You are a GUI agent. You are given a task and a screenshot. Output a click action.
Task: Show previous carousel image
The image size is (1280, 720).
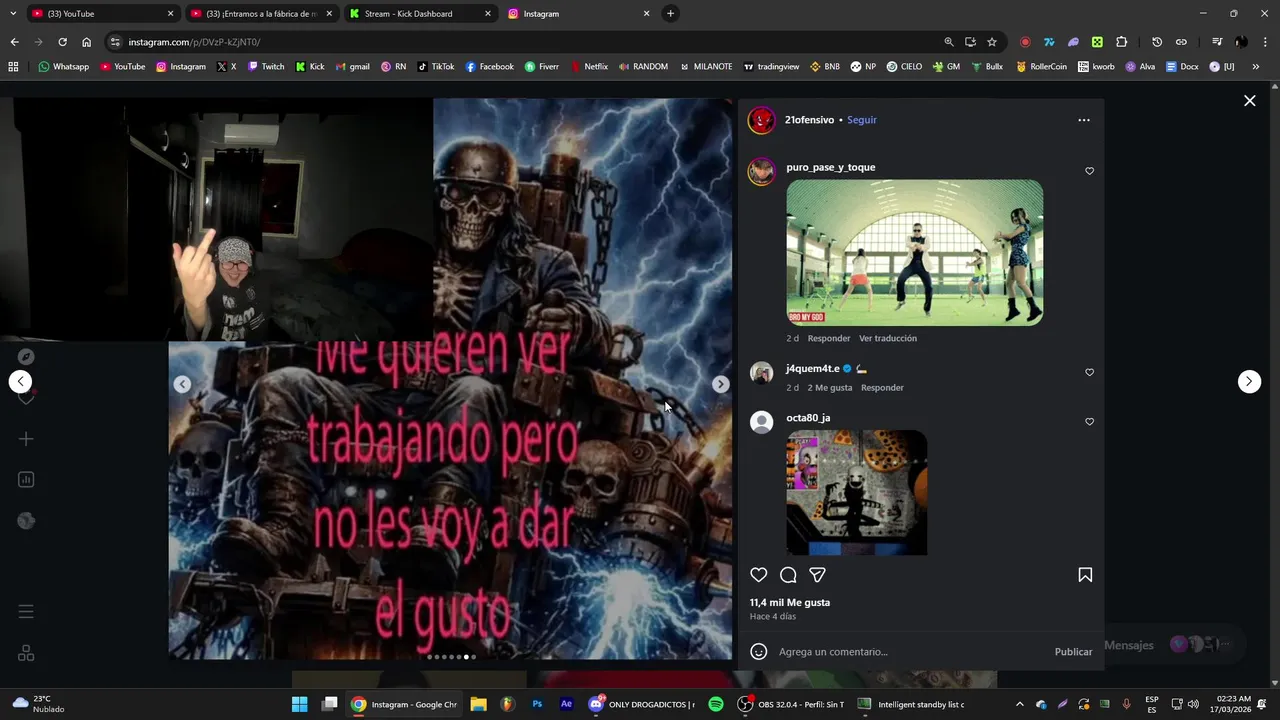click(182, 384)
